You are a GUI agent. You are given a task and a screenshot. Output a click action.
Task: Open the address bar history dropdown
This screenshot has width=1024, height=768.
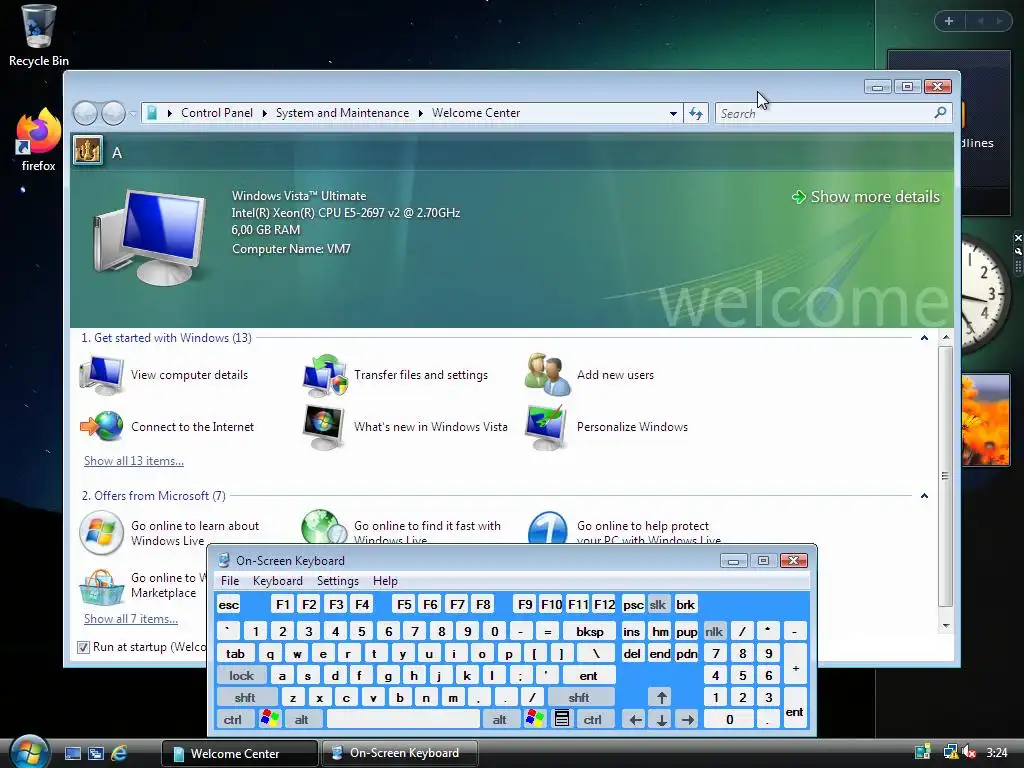pos(673,114)
